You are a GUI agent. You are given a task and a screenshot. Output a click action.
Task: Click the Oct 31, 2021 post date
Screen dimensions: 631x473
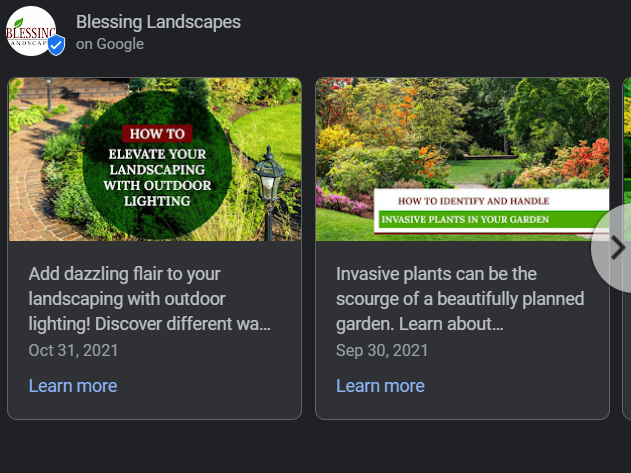pos(73,350)
